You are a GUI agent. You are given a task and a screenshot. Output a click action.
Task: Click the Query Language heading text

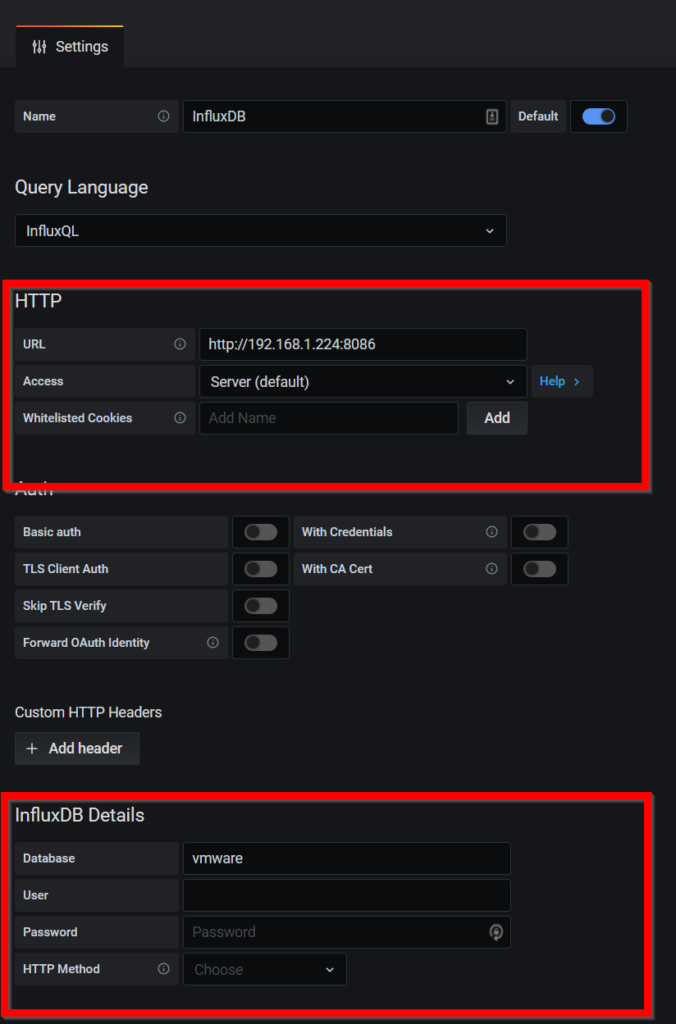point(82,187)
